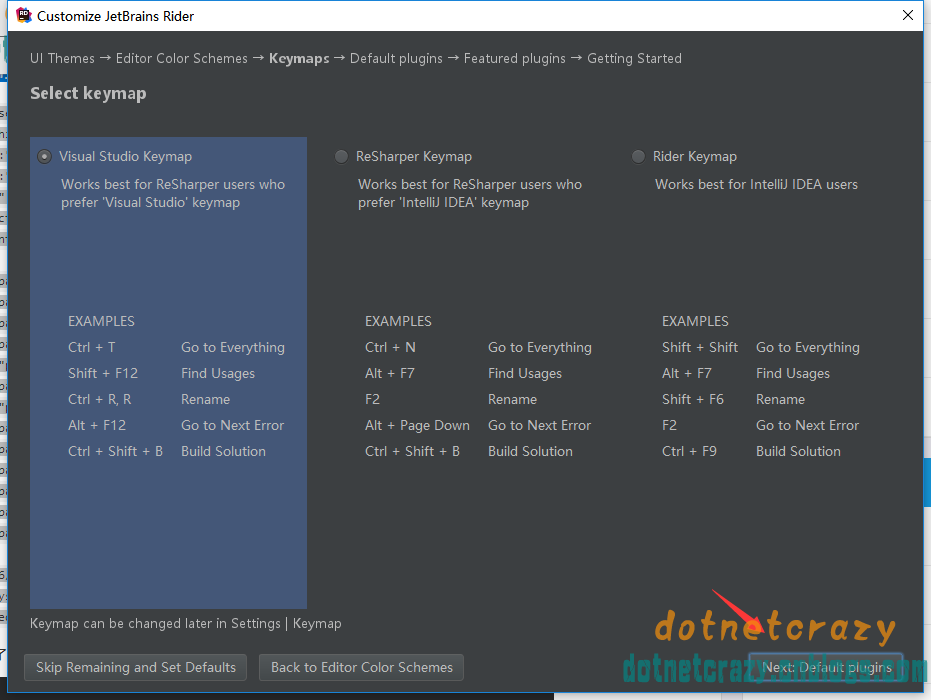Click 'Ctrl + N' shortcut in ReSharper examples
Image resolution: width=931 pixels, height=700 pixels.
pyautogui.click(x=390, y=347)
